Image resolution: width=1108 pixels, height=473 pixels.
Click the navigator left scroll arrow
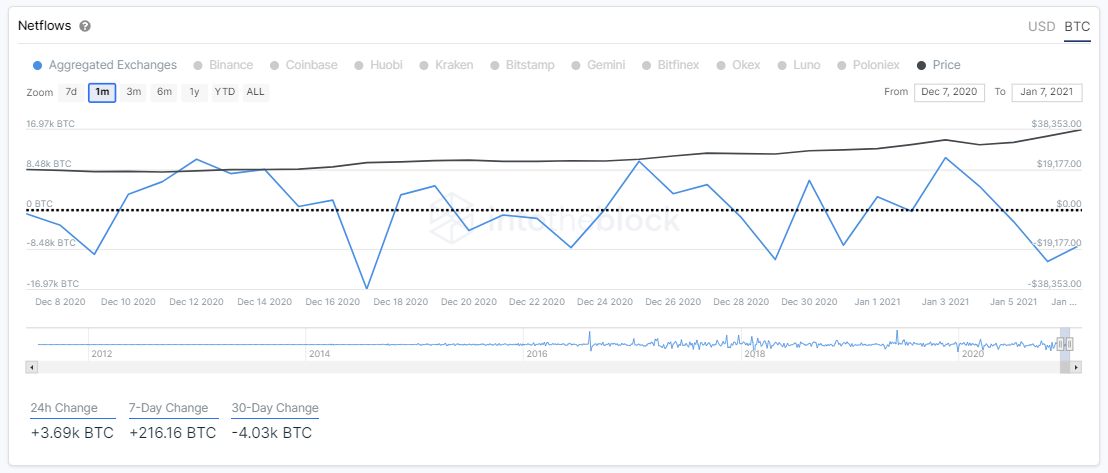pyautogui.click(x=31, y=368)
